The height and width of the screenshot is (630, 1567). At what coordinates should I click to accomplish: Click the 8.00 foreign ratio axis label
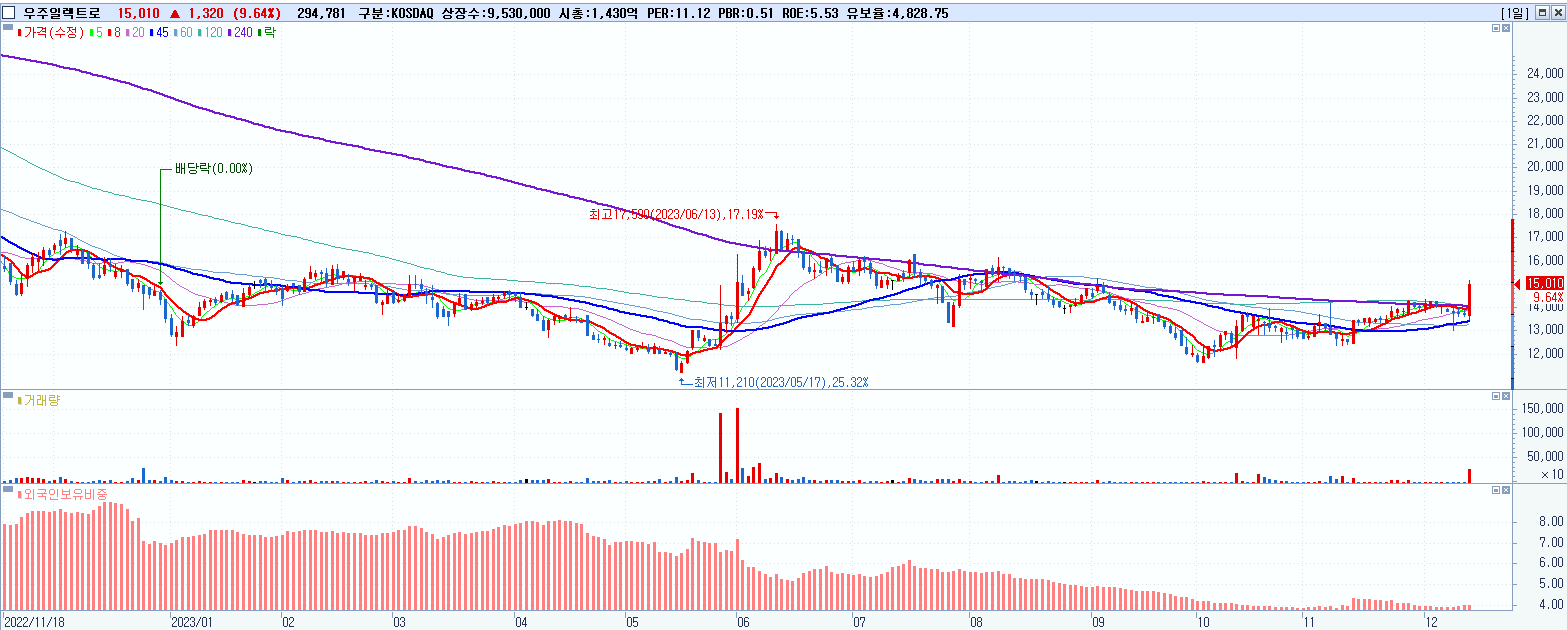[x=1551, y=522]
